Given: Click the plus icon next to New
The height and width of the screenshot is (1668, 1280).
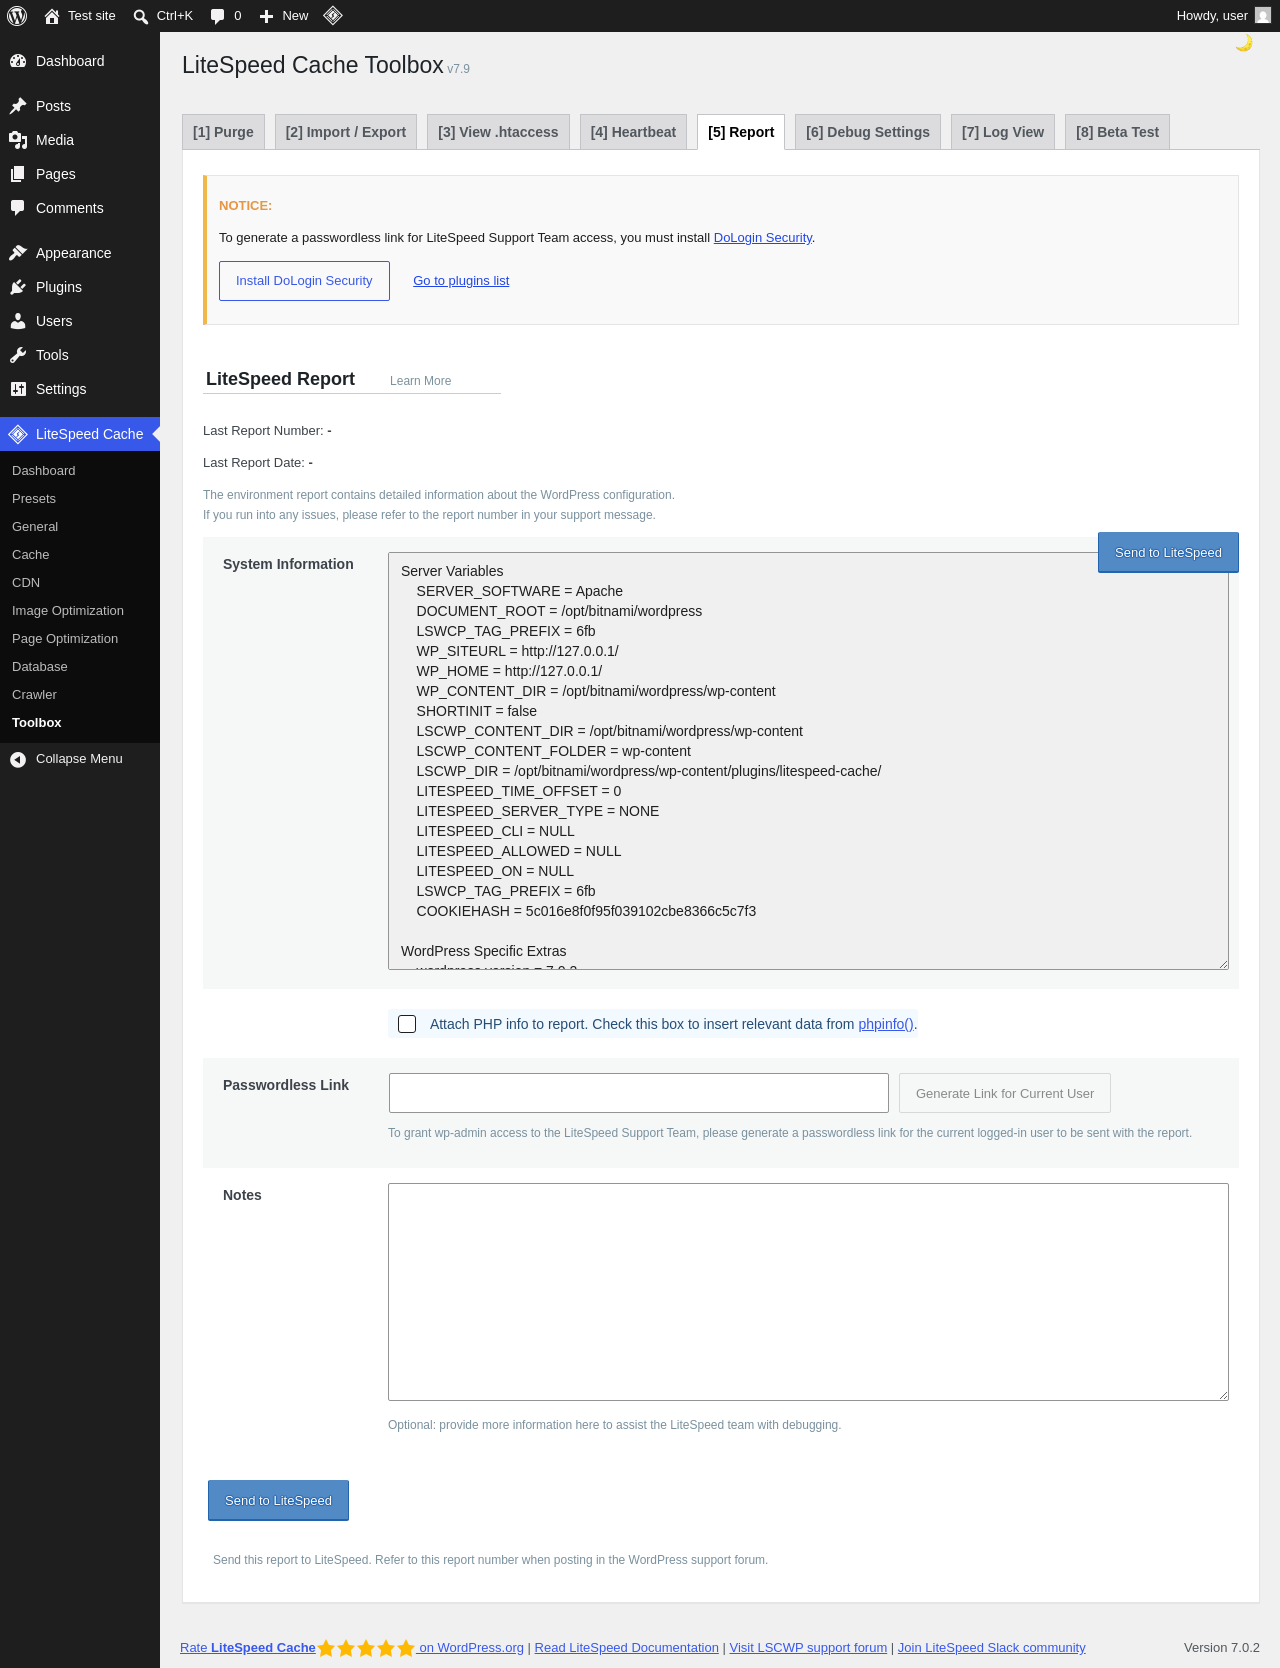Looking at the screenshot, I should 266,16.
